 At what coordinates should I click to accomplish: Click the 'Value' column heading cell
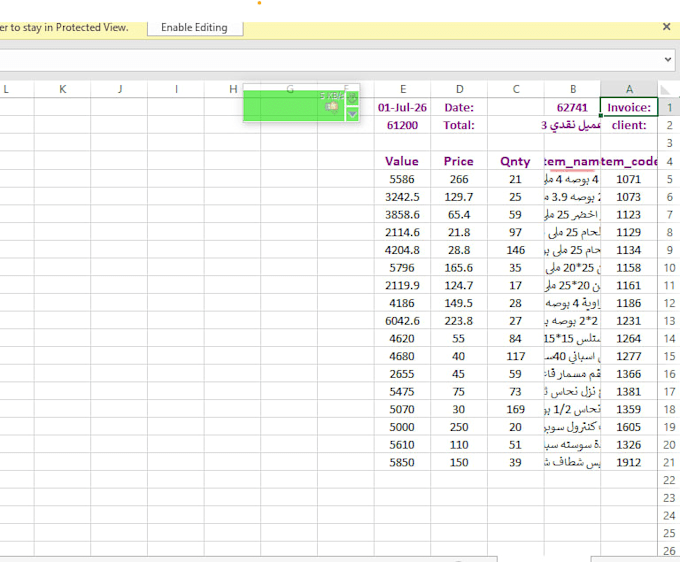402,161
